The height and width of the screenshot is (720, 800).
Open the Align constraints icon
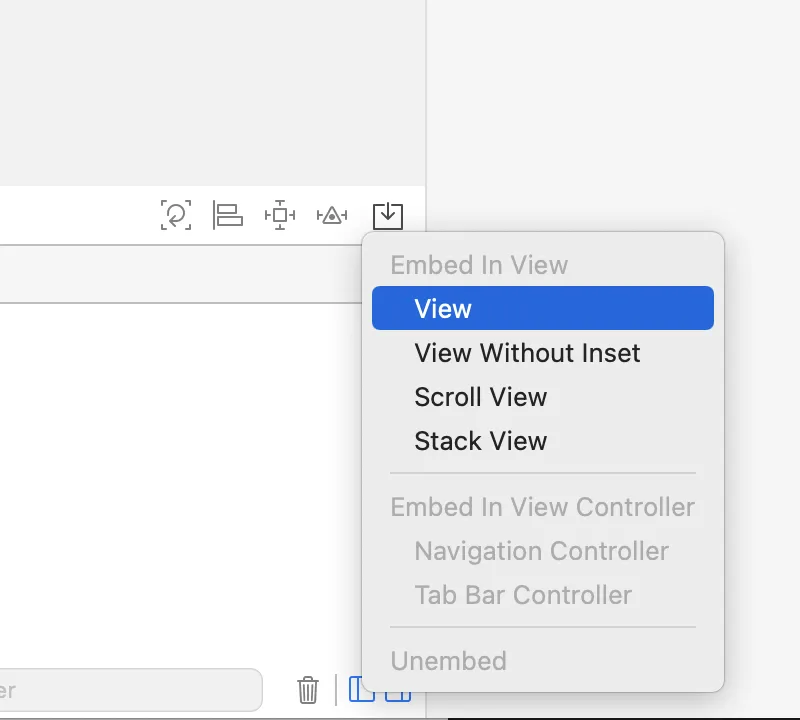point(228,215)
